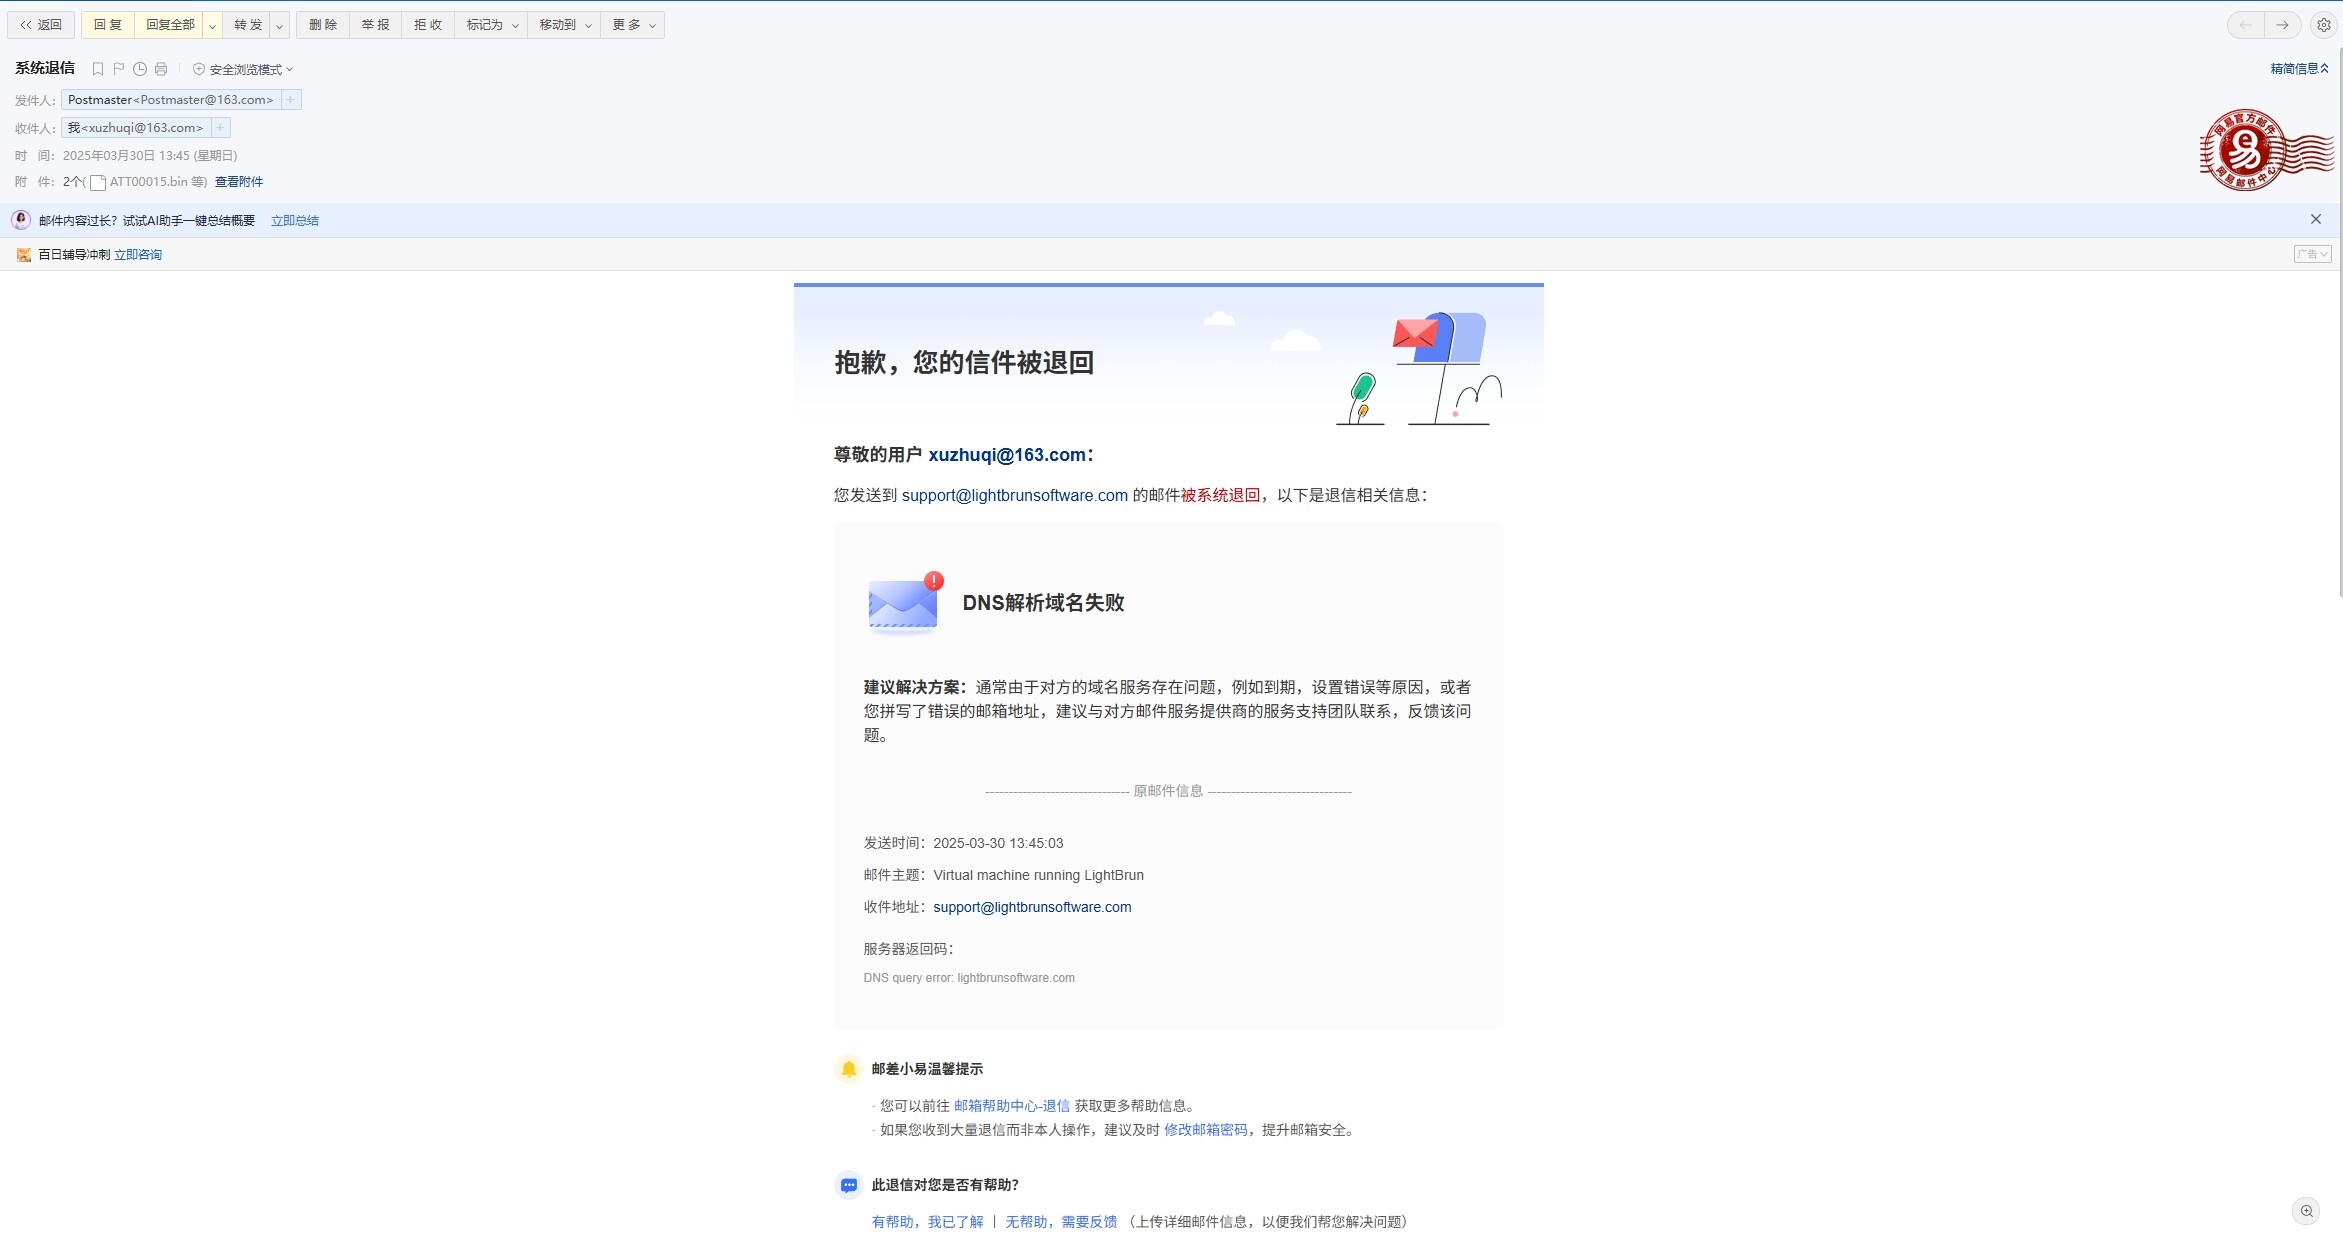Click 拒收 to reject the sender

428,25
